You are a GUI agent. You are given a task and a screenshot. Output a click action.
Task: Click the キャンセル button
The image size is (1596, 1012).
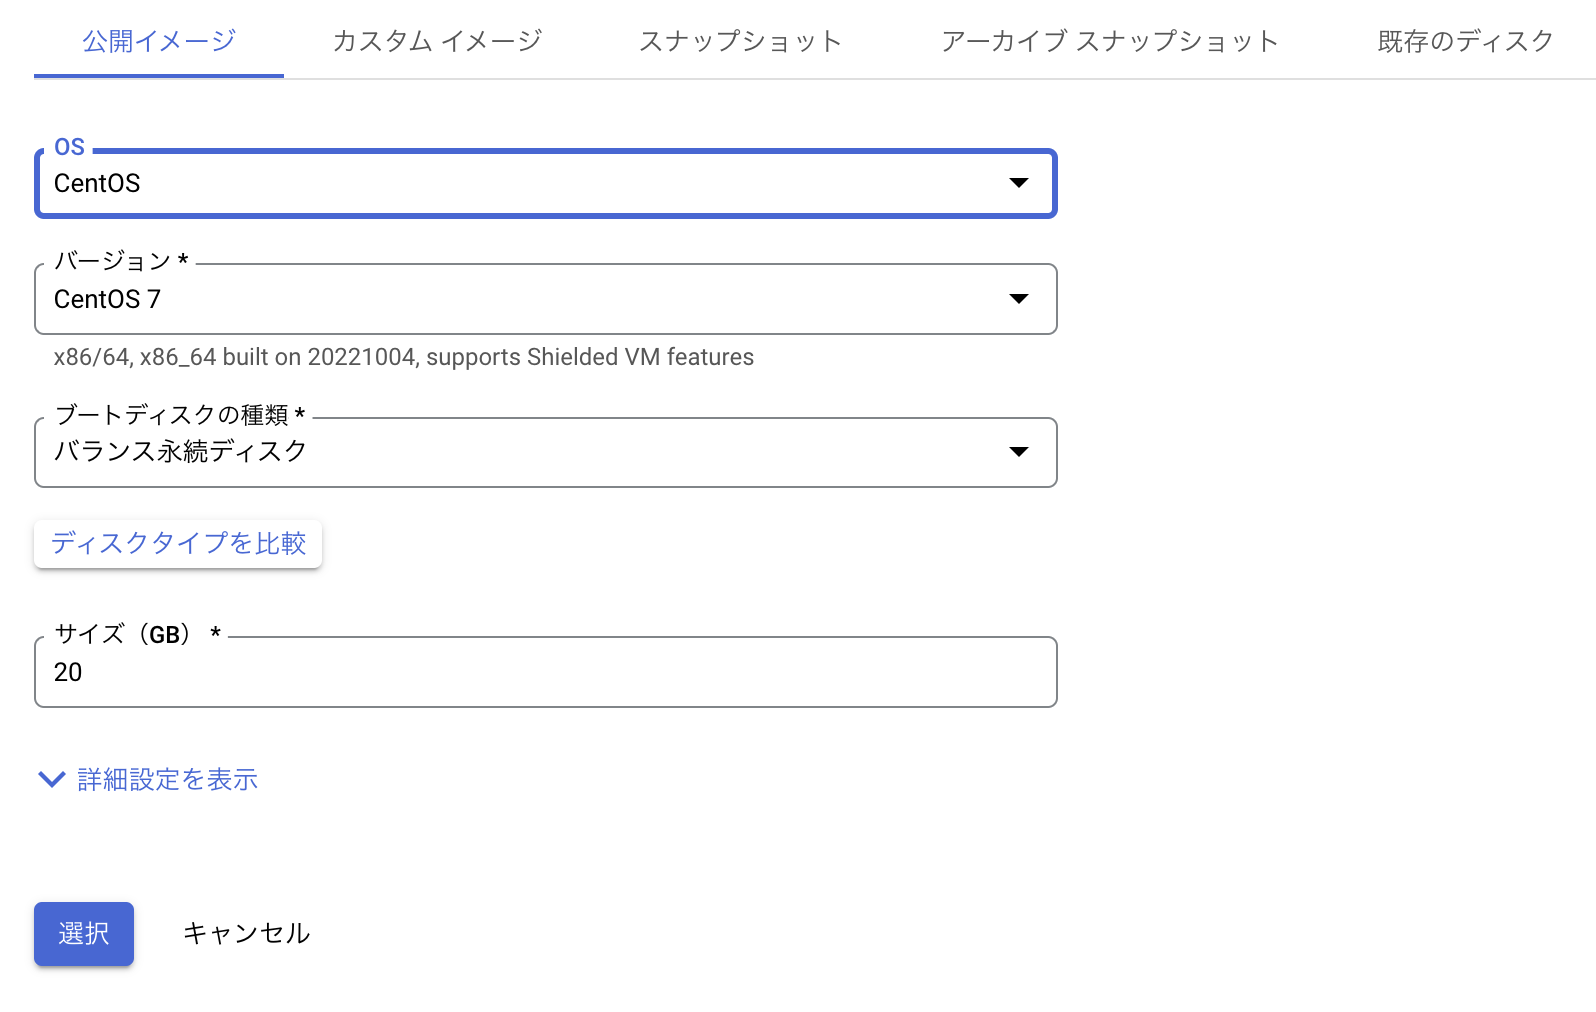(246, 932)
